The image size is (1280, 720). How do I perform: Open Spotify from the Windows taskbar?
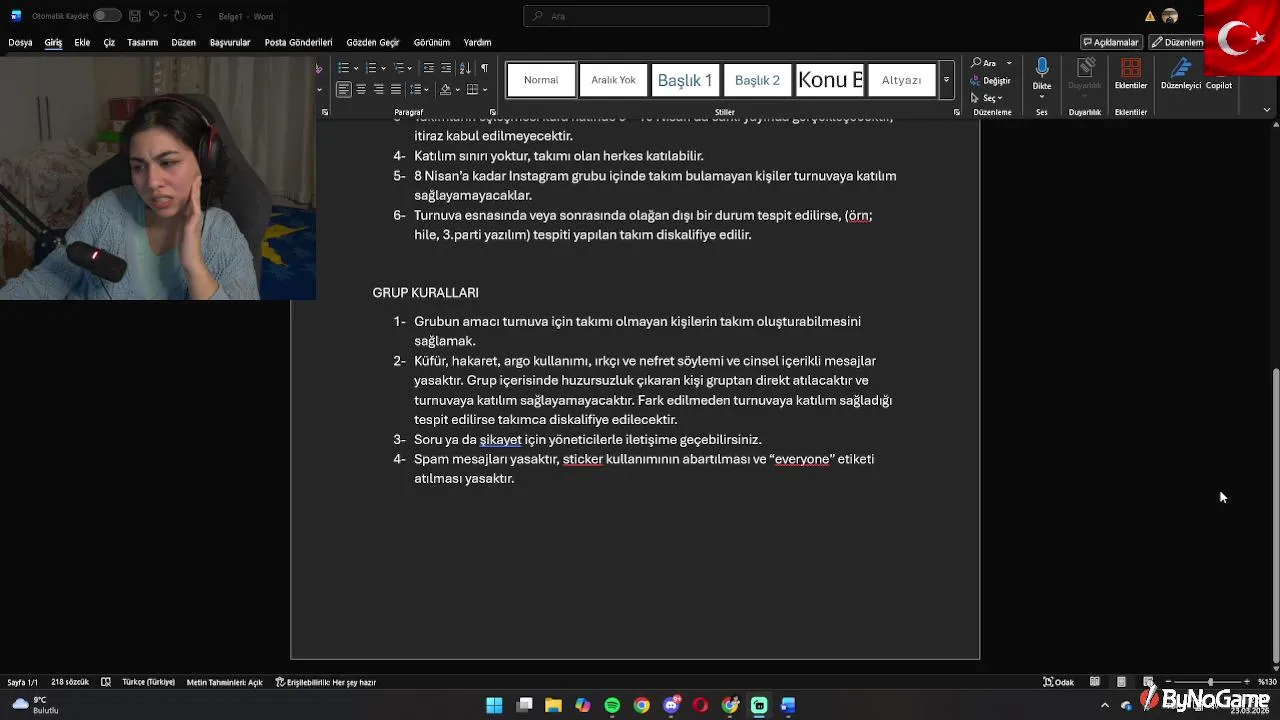pos(612,705)
